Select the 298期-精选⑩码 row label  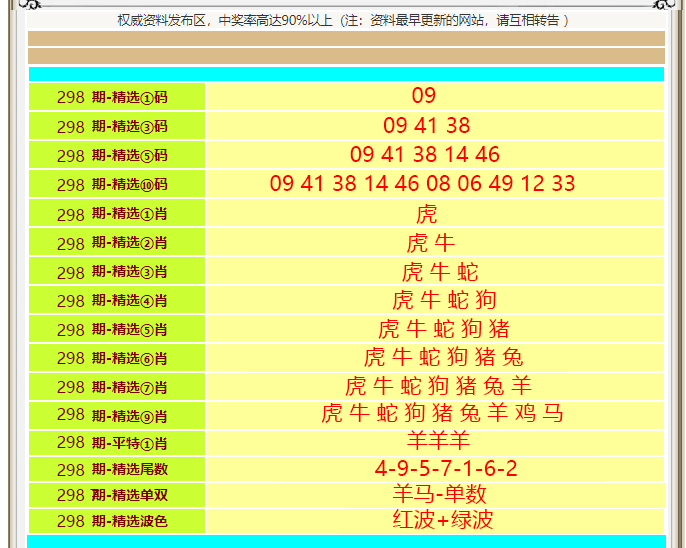[117, 185]
